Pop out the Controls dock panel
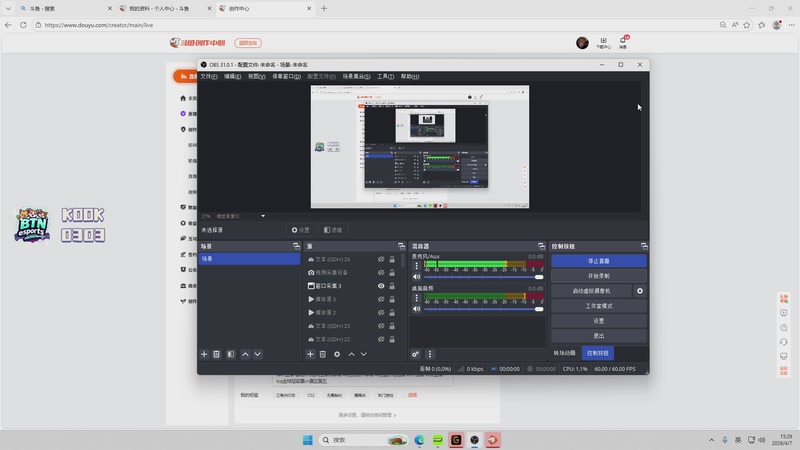800x450 pixels. click(x=644, y=246)
